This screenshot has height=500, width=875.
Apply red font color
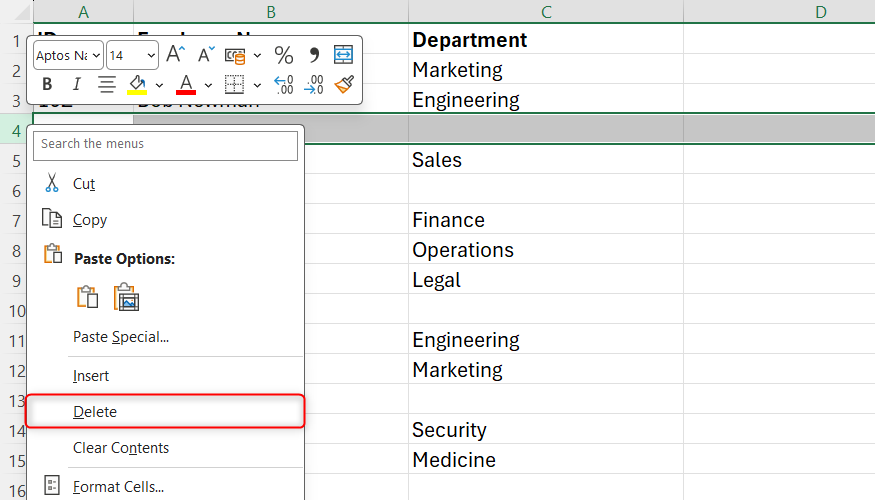click(x=186, y=85)
